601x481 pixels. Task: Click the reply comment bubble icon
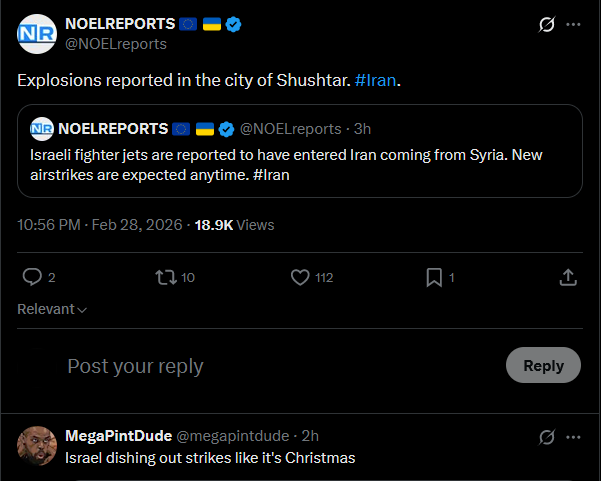[32, 277]
